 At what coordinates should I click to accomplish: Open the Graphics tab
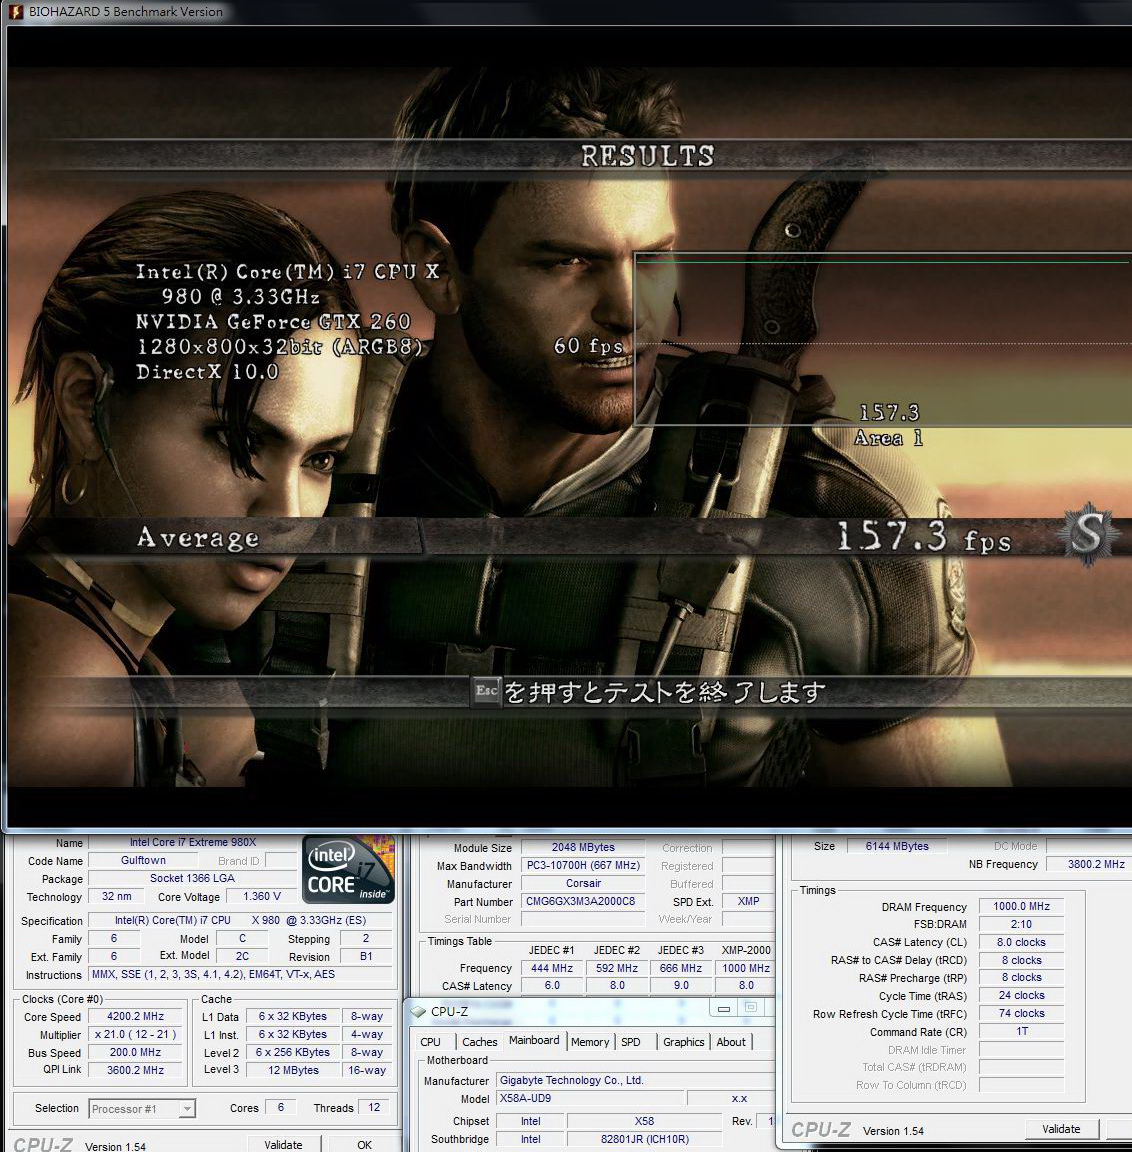(x=684, y=1042)
